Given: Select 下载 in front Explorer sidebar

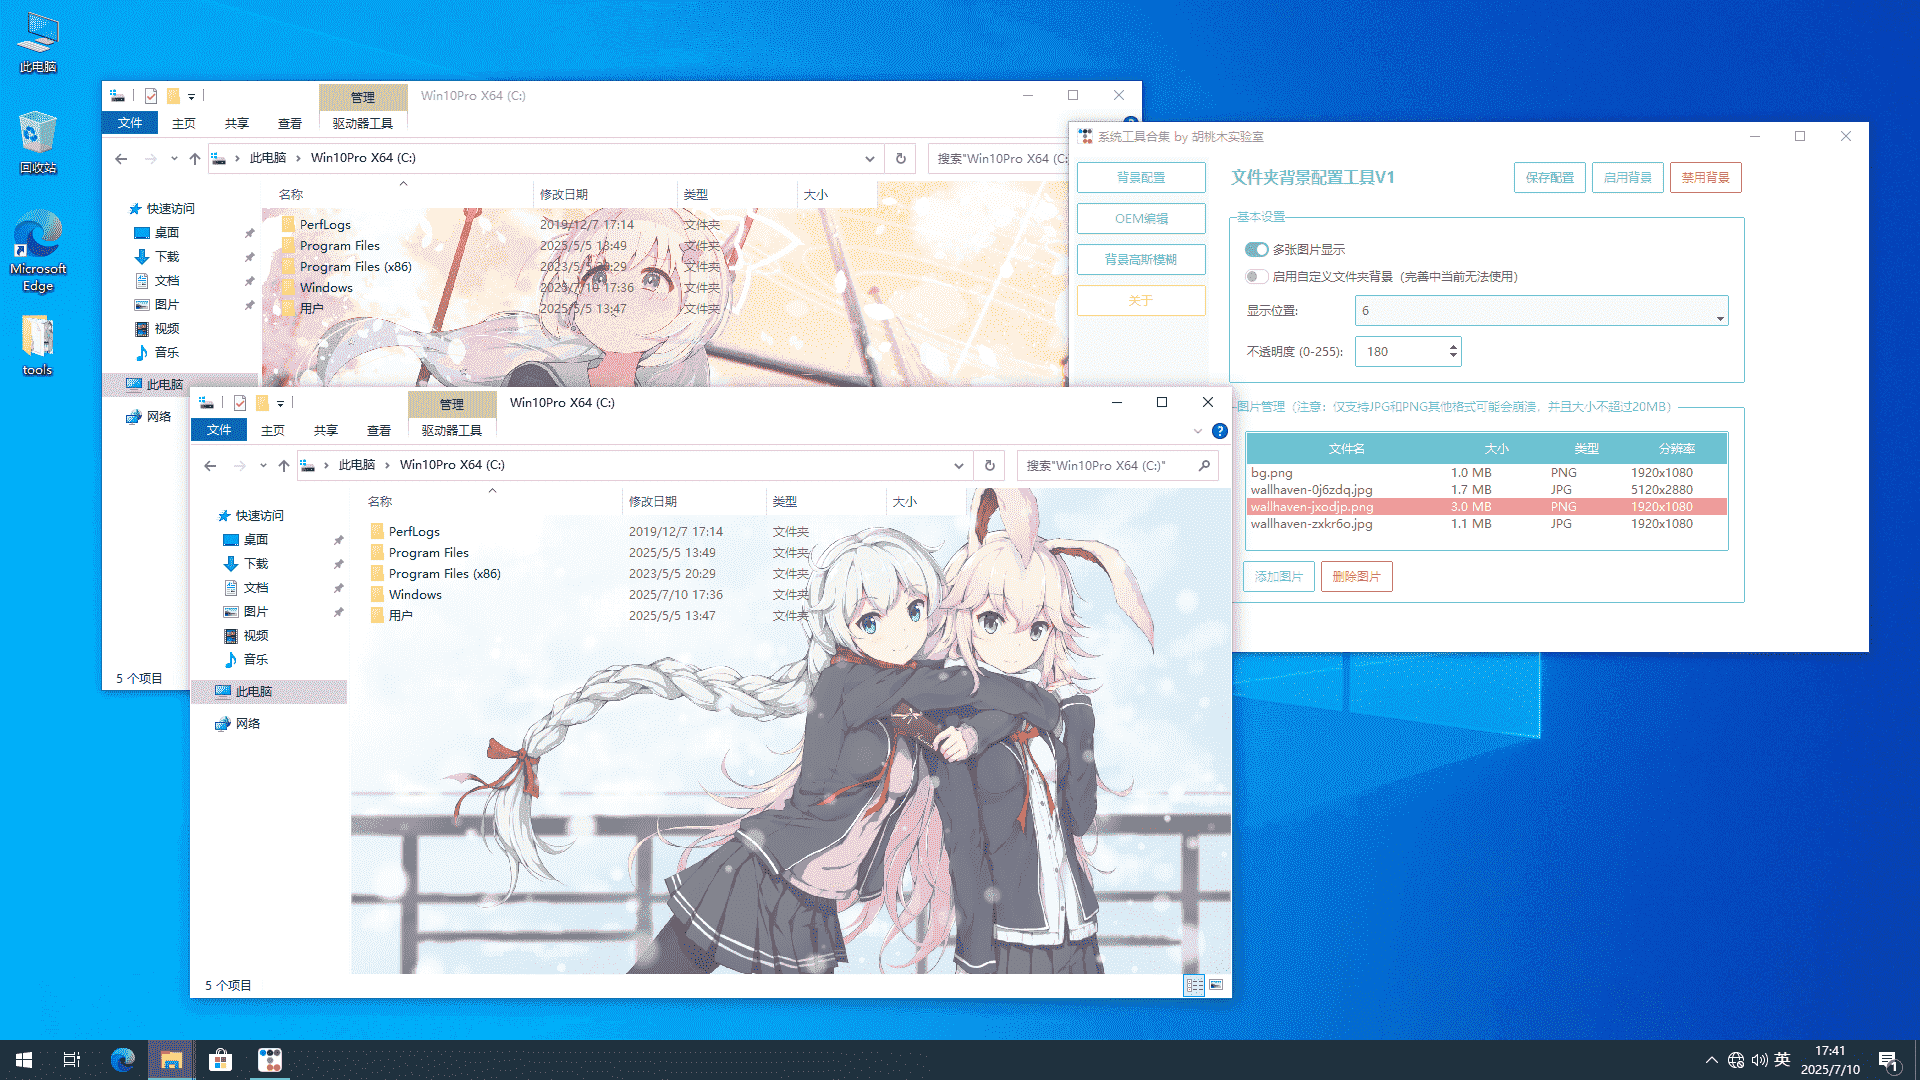Looking at the screenshot, I should 256,563.
